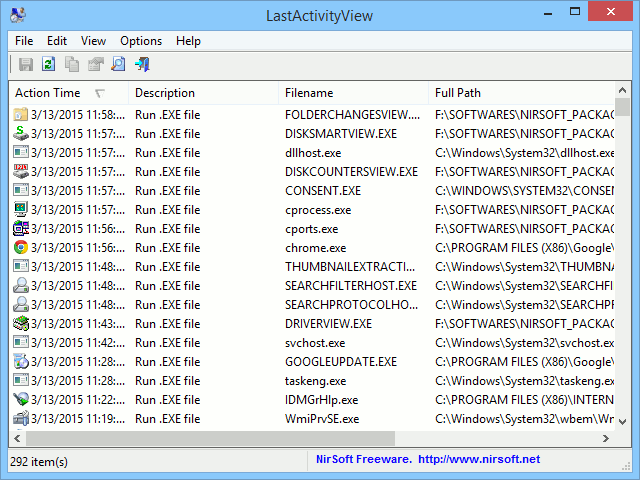Click the DISKSMARTVIEW.EXE row icon
Image resolution: width=640 pixels, height=480 pixels.
pos(21,133)
